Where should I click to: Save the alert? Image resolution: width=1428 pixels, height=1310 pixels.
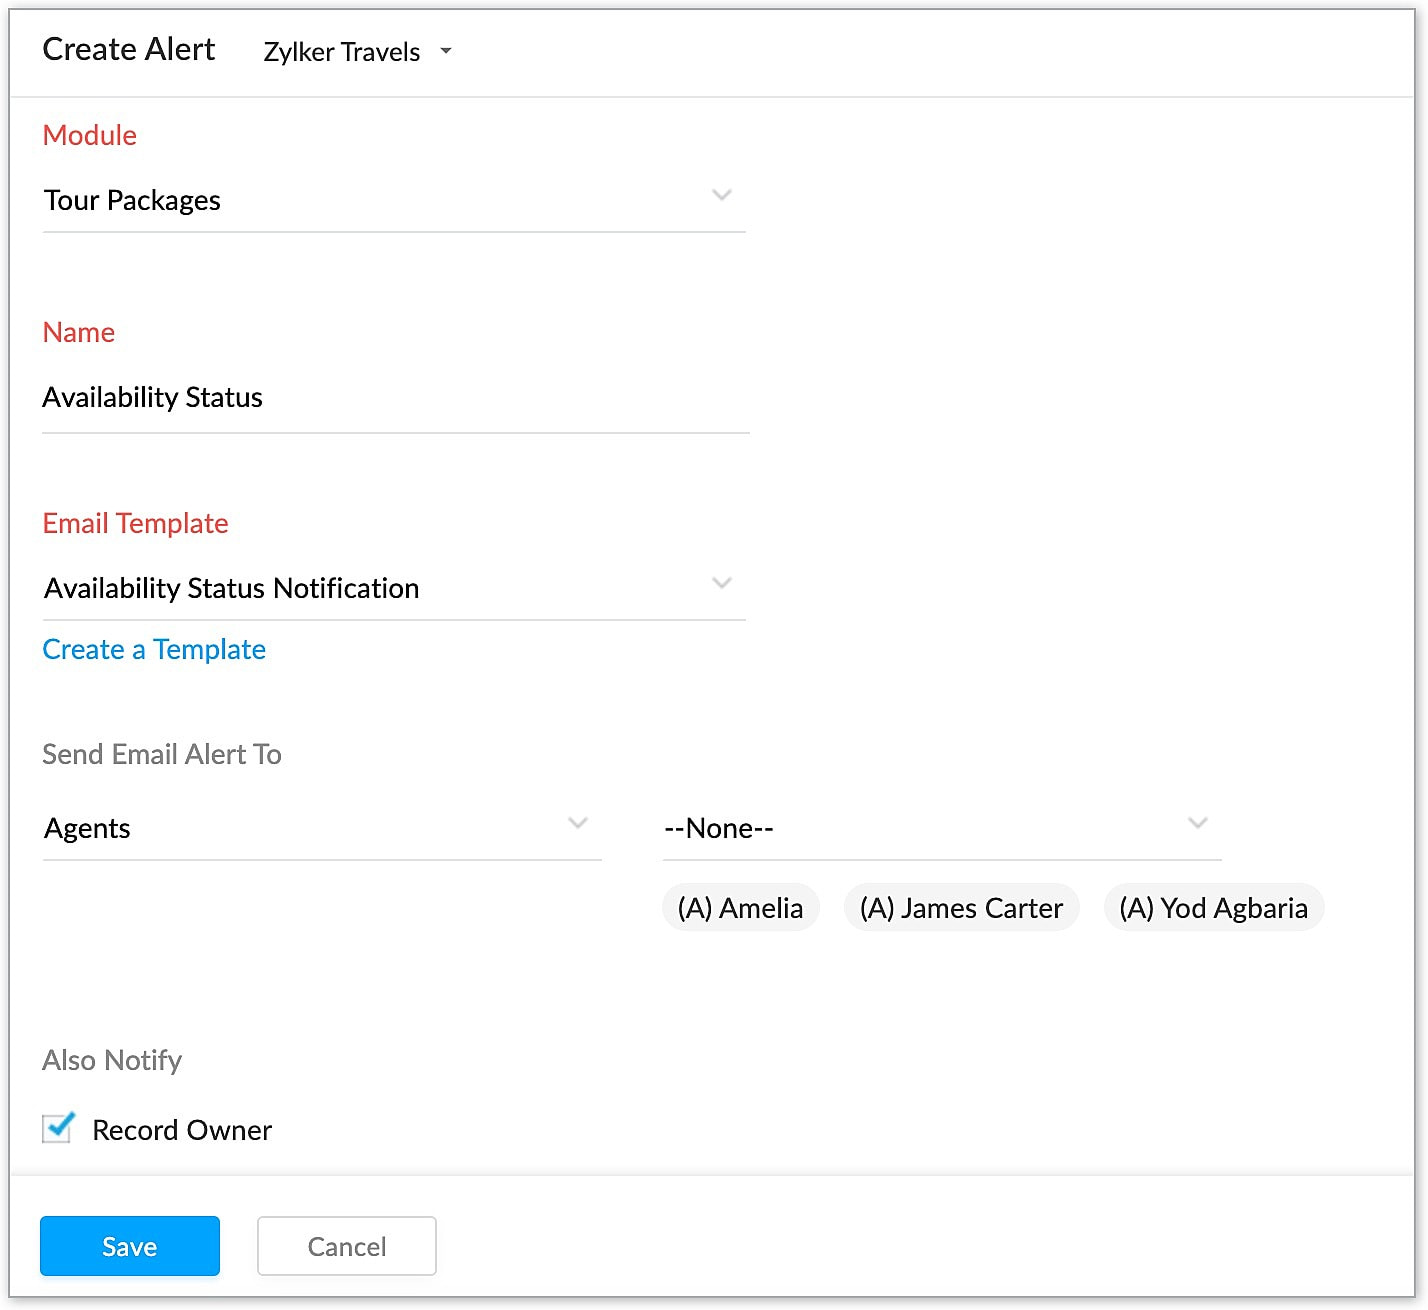(x=130, y=1246)
